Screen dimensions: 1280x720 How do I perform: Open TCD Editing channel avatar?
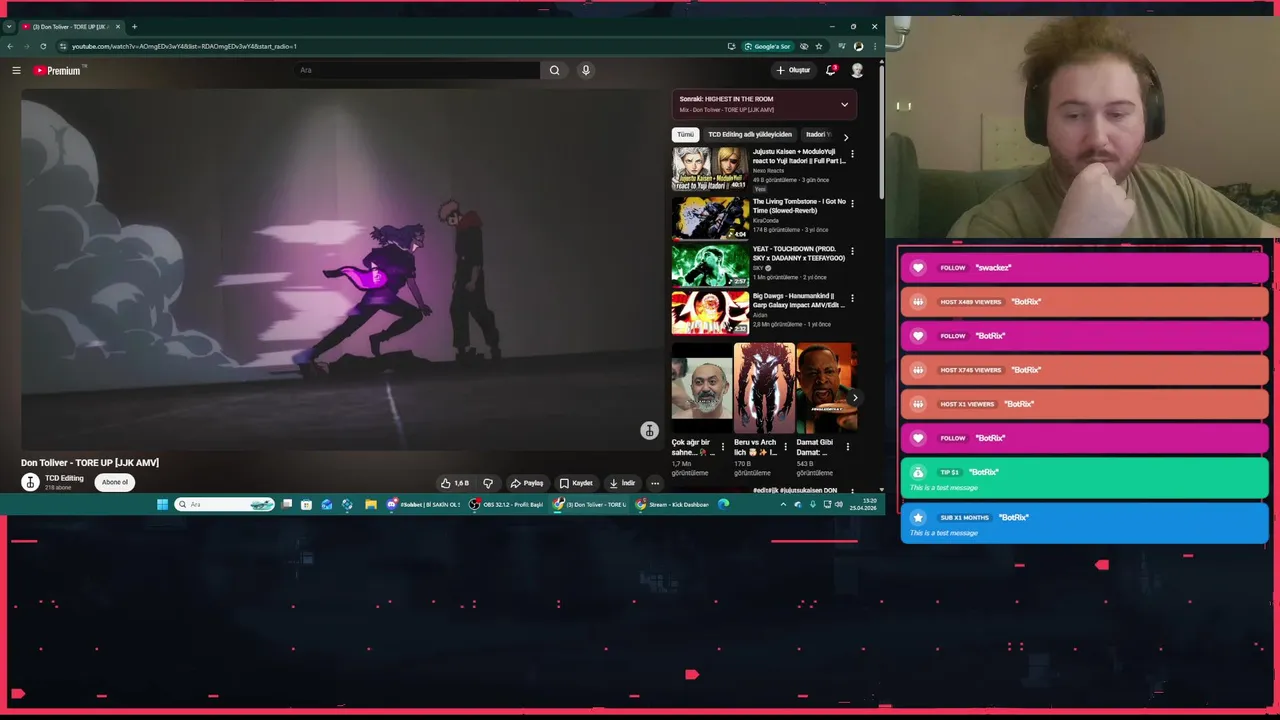coord(30,482)
